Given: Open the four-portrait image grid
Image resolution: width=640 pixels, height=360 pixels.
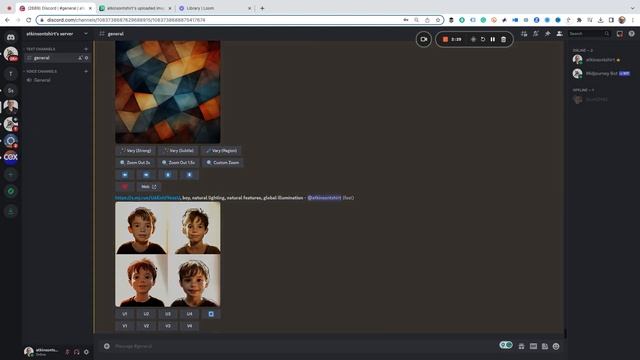Looking at the screenshot, I should tap(168, 254).
